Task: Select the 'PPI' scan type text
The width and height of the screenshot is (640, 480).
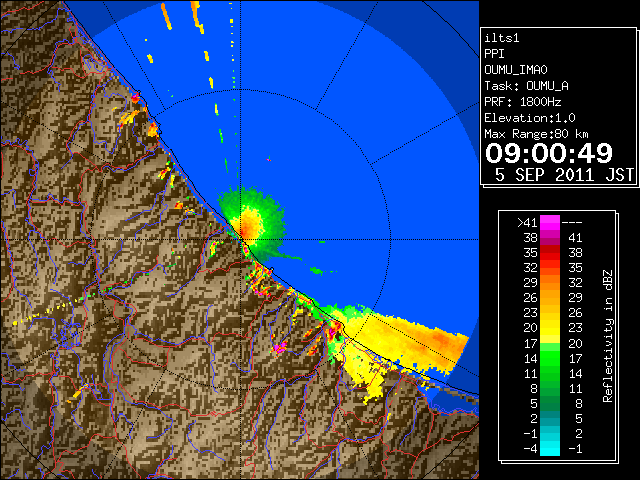Action: [x=494, y=54]
